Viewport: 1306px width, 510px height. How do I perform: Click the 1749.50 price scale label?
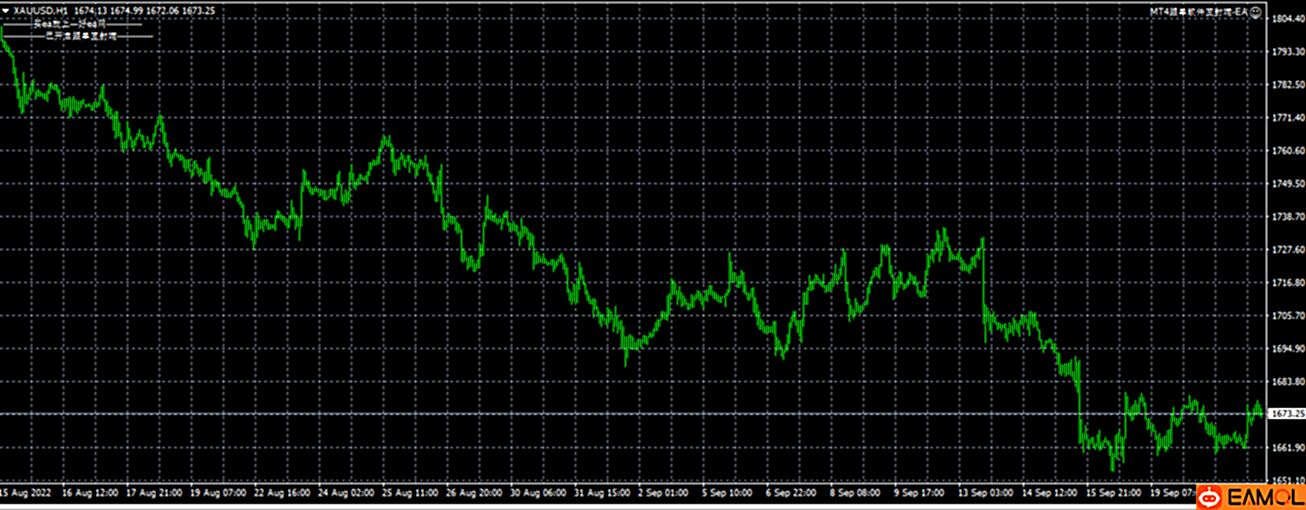point(1286,184)
